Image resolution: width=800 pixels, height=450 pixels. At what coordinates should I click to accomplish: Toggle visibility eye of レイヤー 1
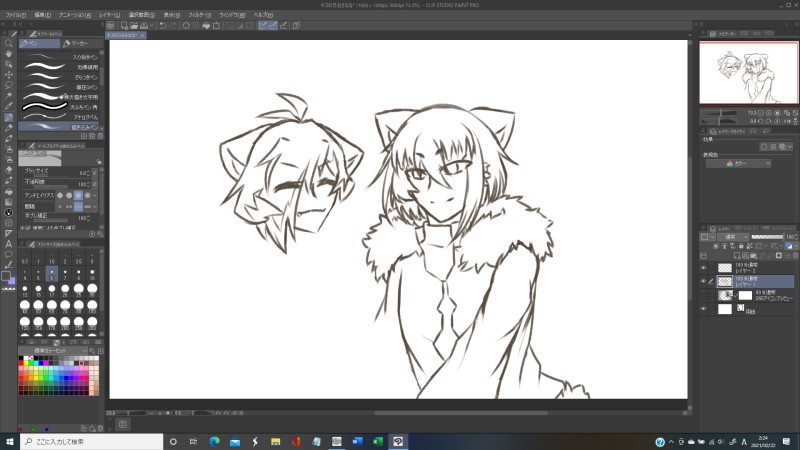[x=704, y=281]
